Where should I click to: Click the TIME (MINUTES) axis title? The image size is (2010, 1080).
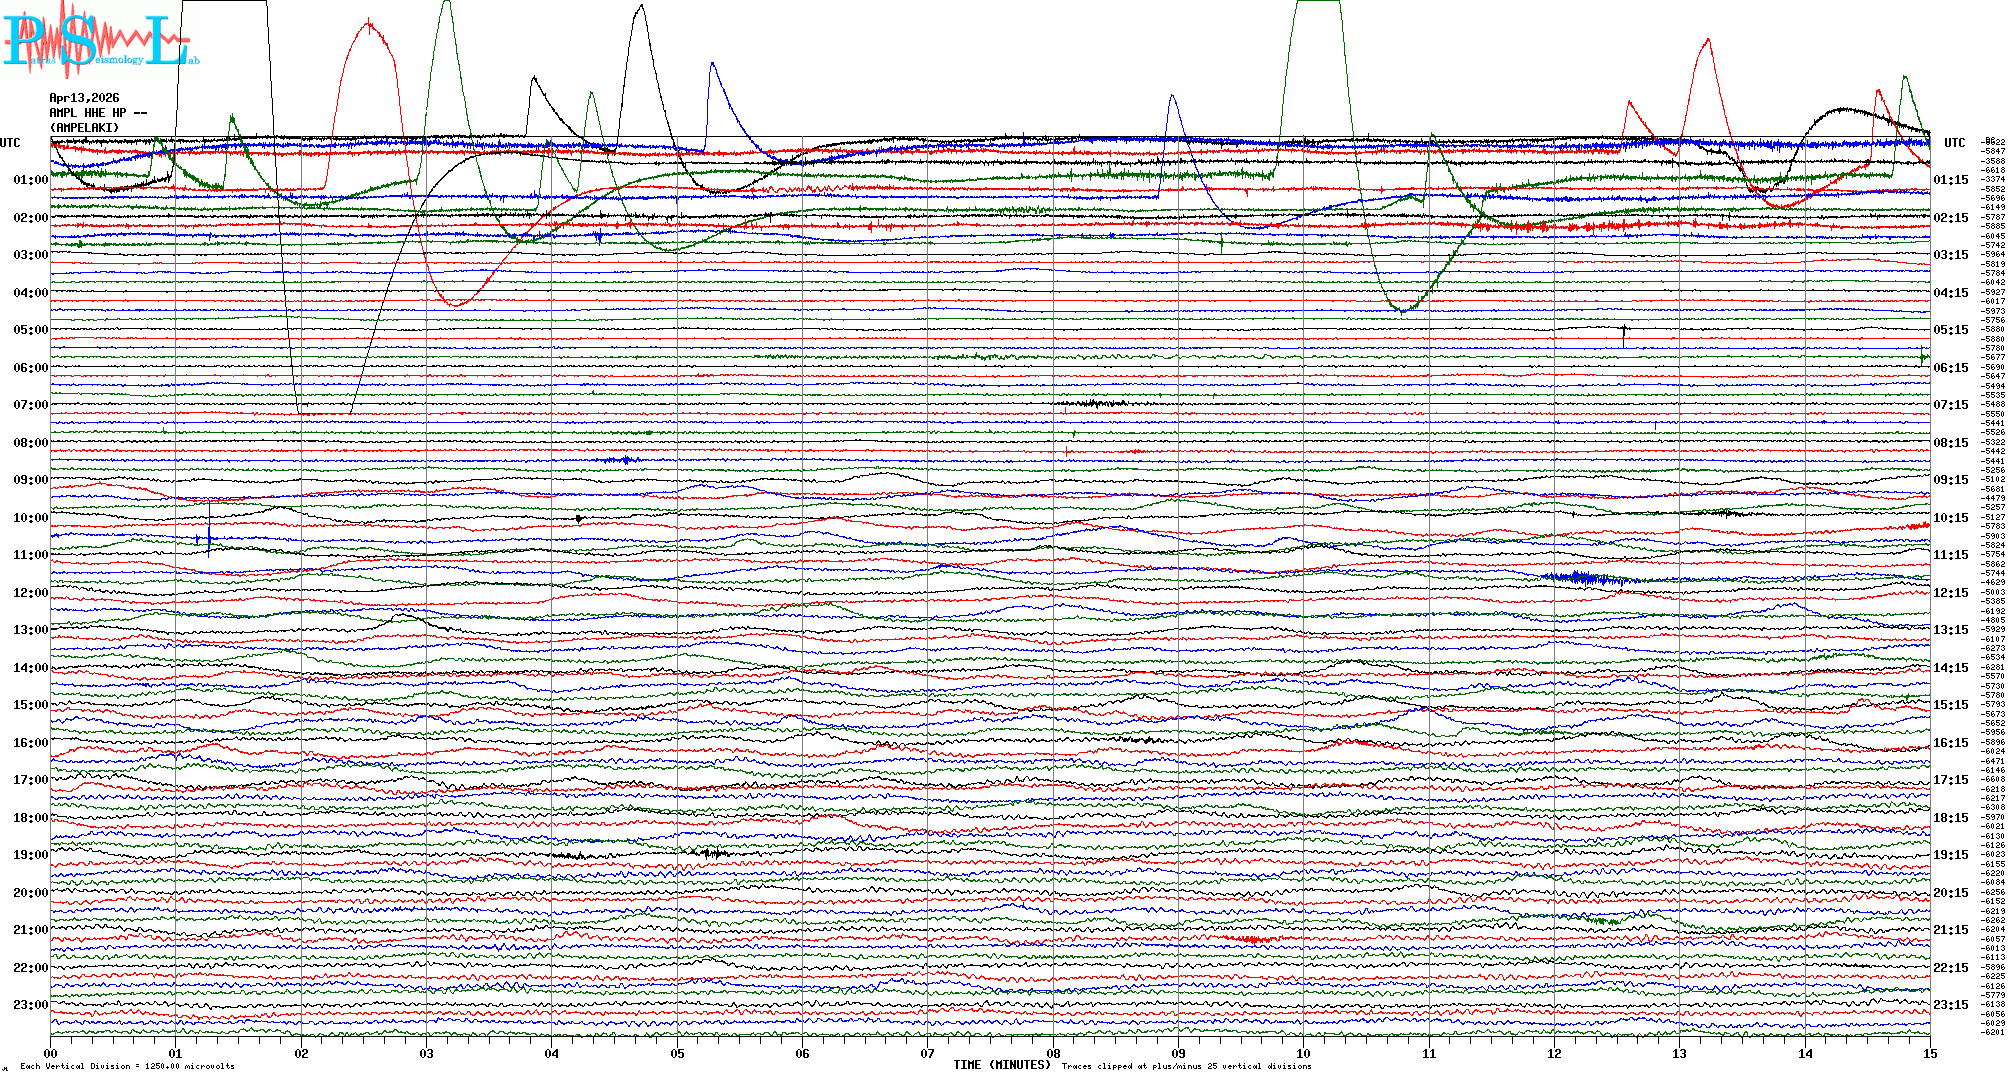pos(1001,1065)
